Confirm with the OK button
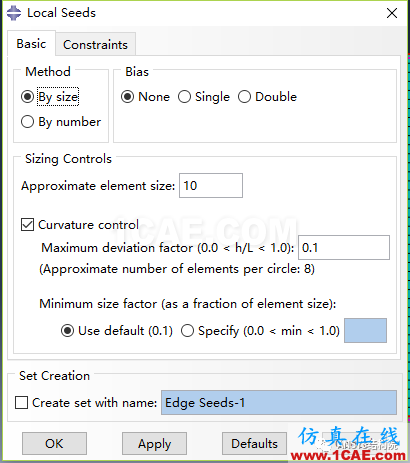This screenshot has height=463, width=410. point(54,444)
